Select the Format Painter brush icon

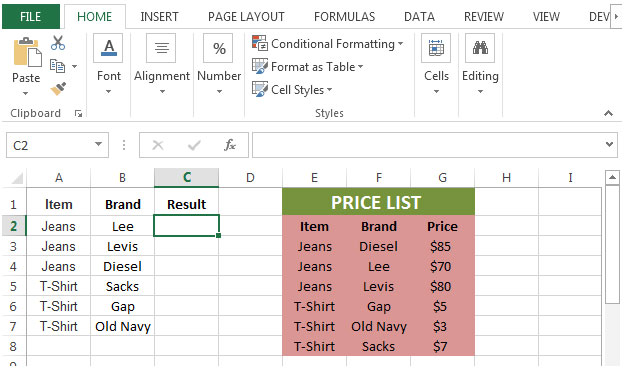pyautogui.click(x=58, y=88)
